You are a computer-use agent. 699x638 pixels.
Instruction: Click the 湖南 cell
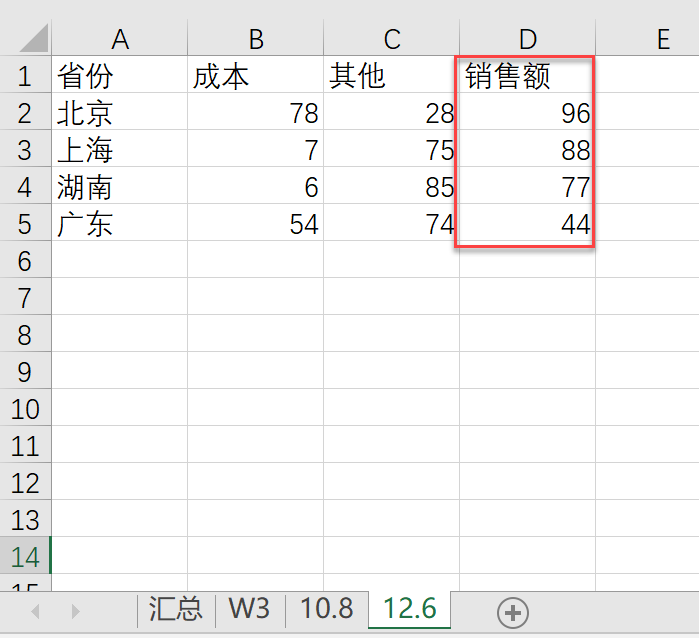pyautogui.click(x=119, y=186)
